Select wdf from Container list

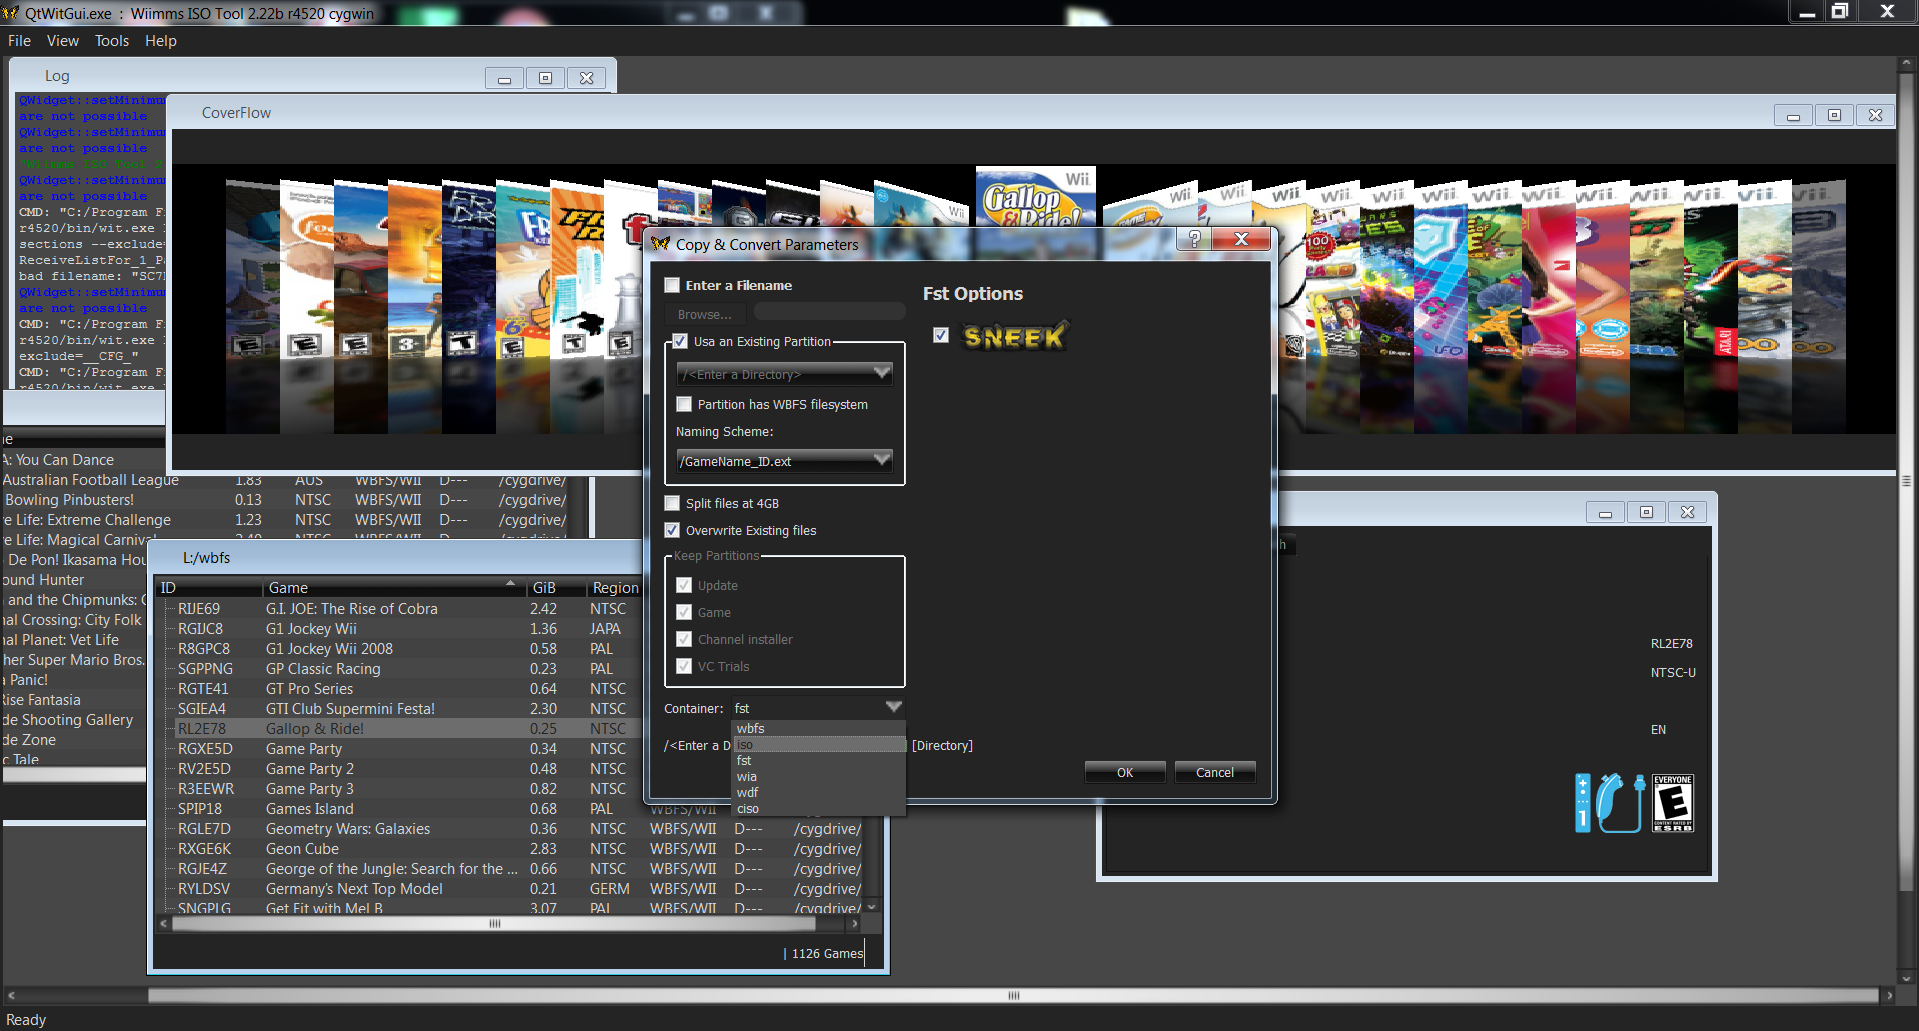pyautogui.click(x=818, y=792)
